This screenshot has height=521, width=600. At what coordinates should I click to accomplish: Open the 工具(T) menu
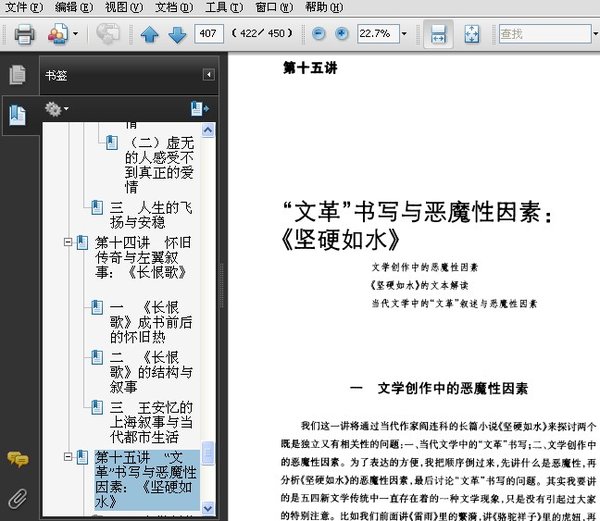pos(224,7)
